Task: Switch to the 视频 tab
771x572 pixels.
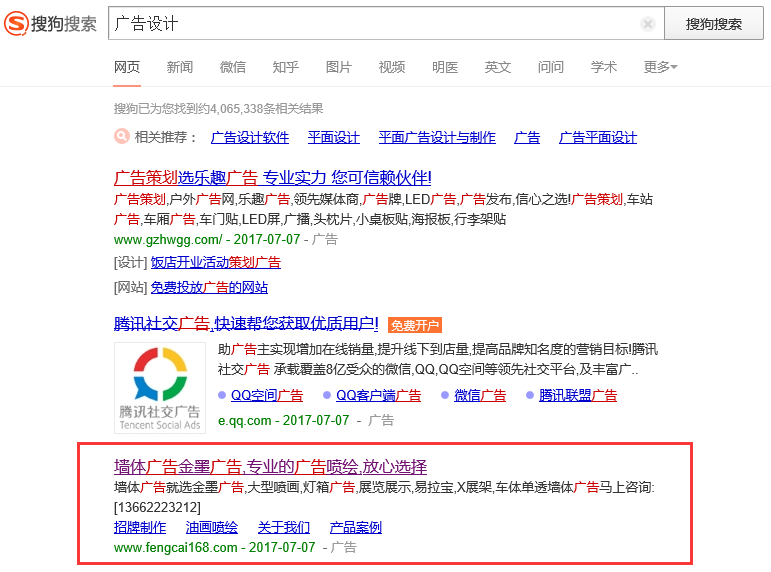Action: pyautogui.click(x=392, y=67)
